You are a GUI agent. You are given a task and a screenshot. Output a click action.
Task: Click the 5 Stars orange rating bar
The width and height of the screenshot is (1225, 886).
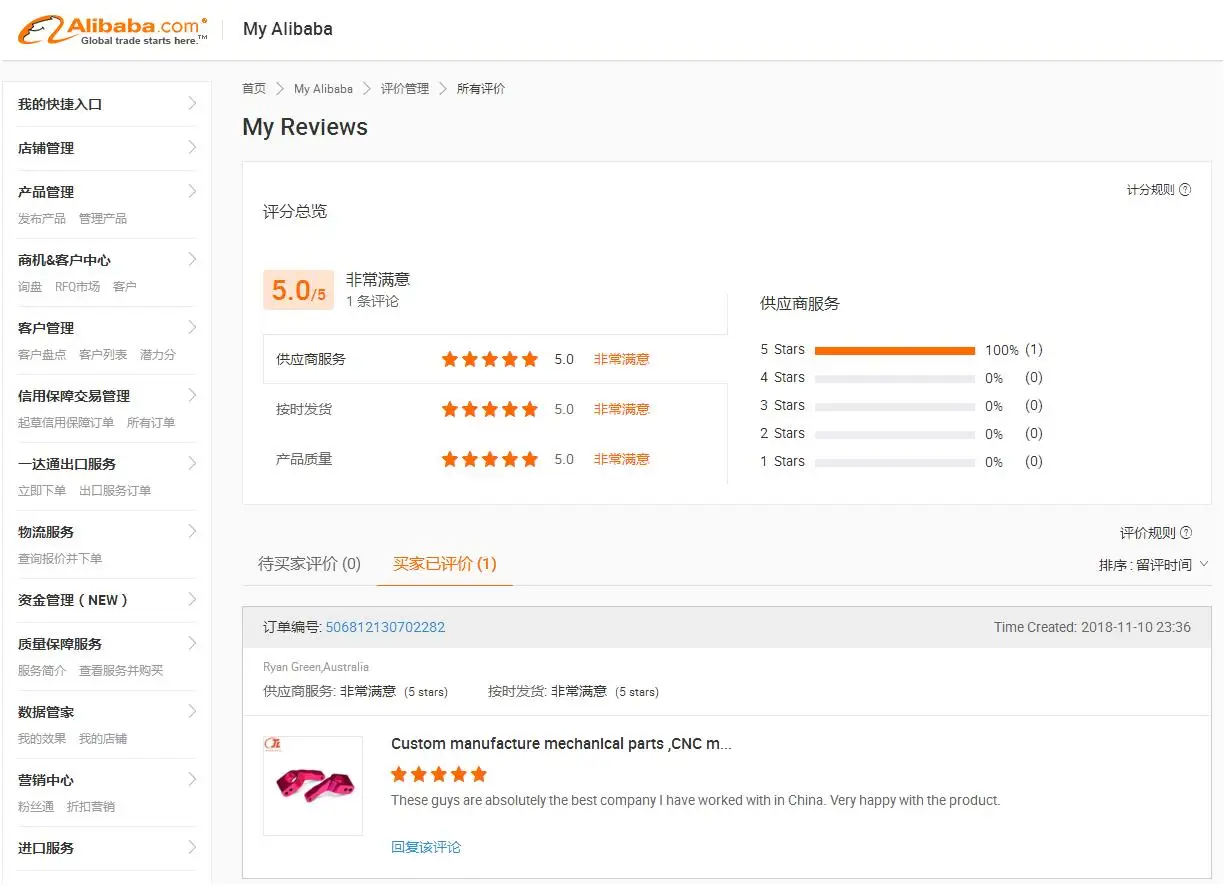pos(894,350)
